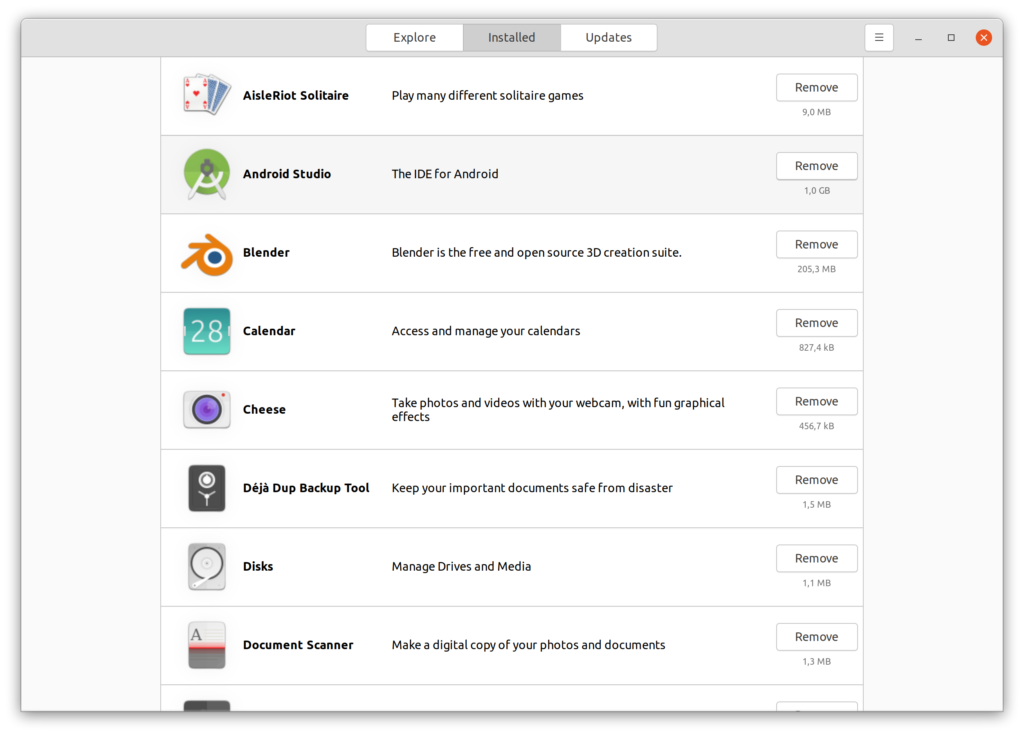Click the Android Studio name
The image size is (1024, 735).
tap(287, 174)
